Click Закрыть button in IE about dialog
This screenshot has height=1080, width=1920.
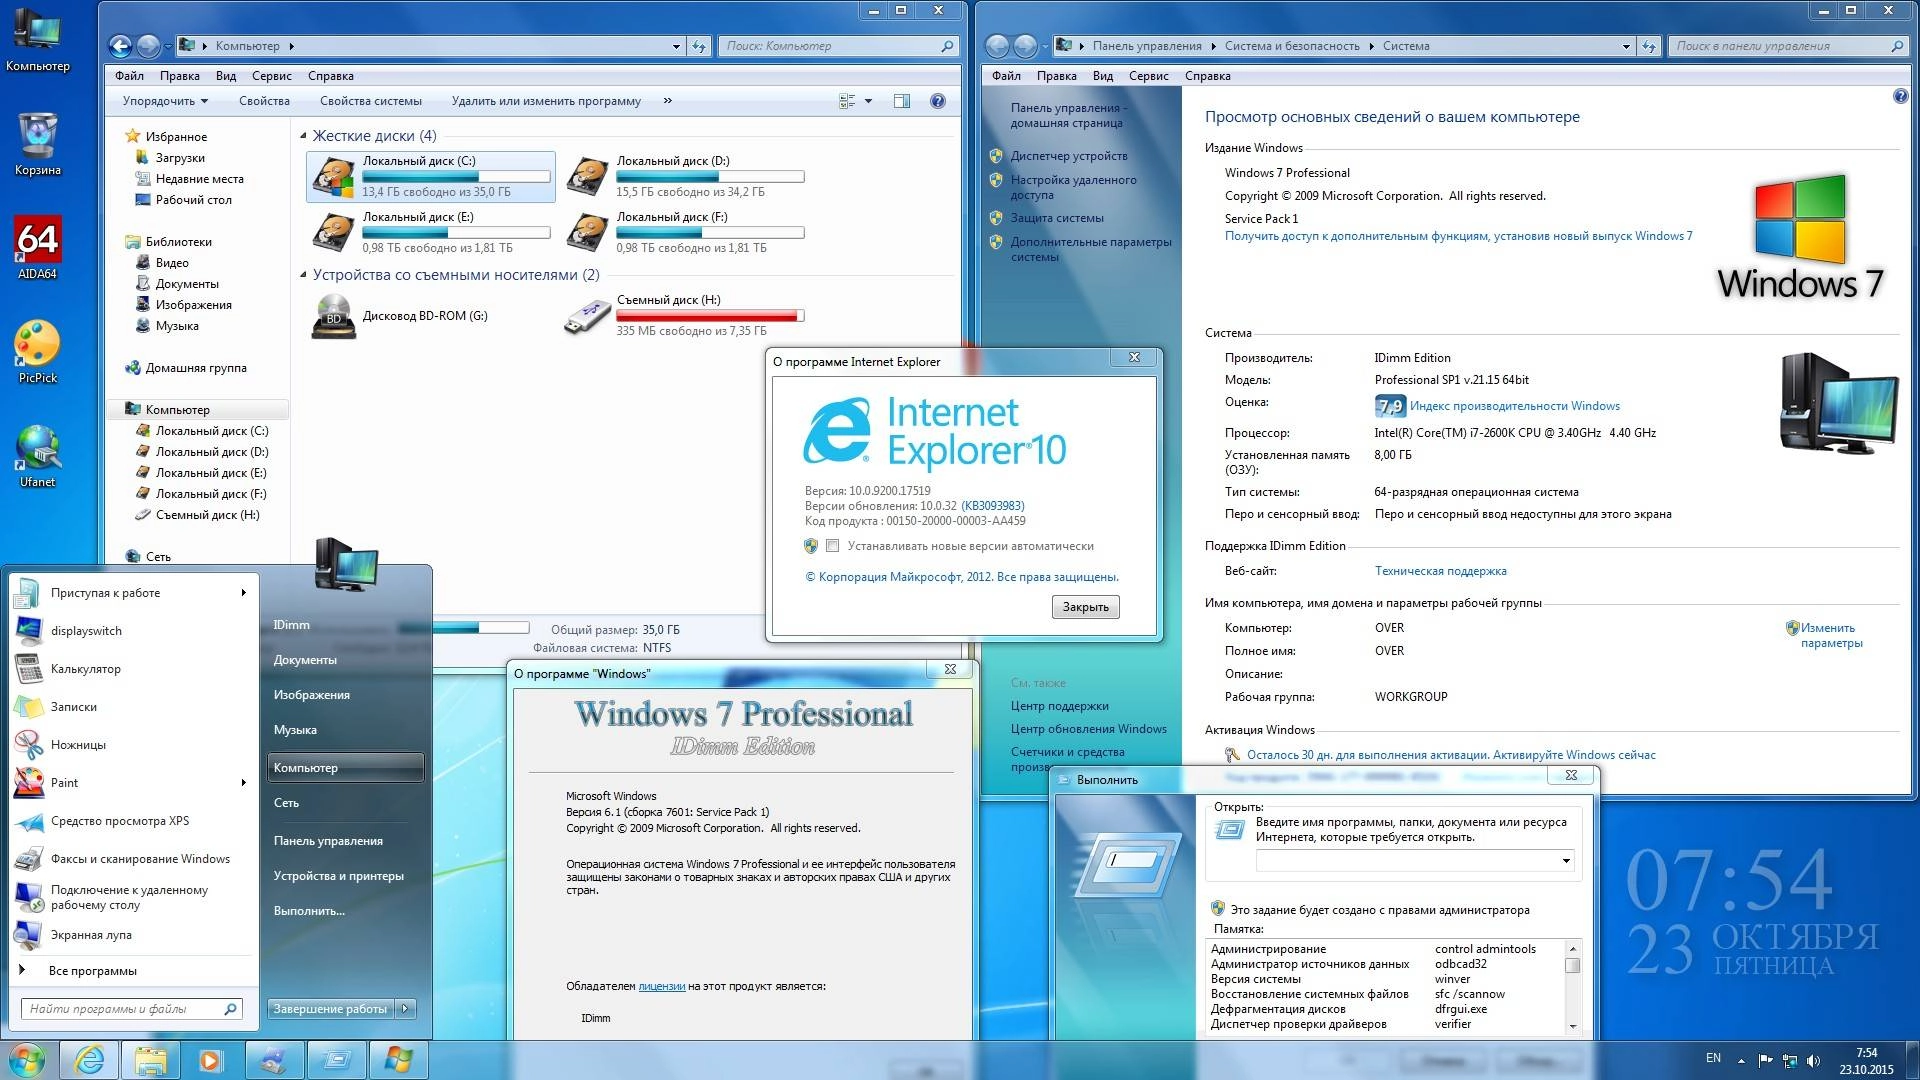pos(1085,607)
